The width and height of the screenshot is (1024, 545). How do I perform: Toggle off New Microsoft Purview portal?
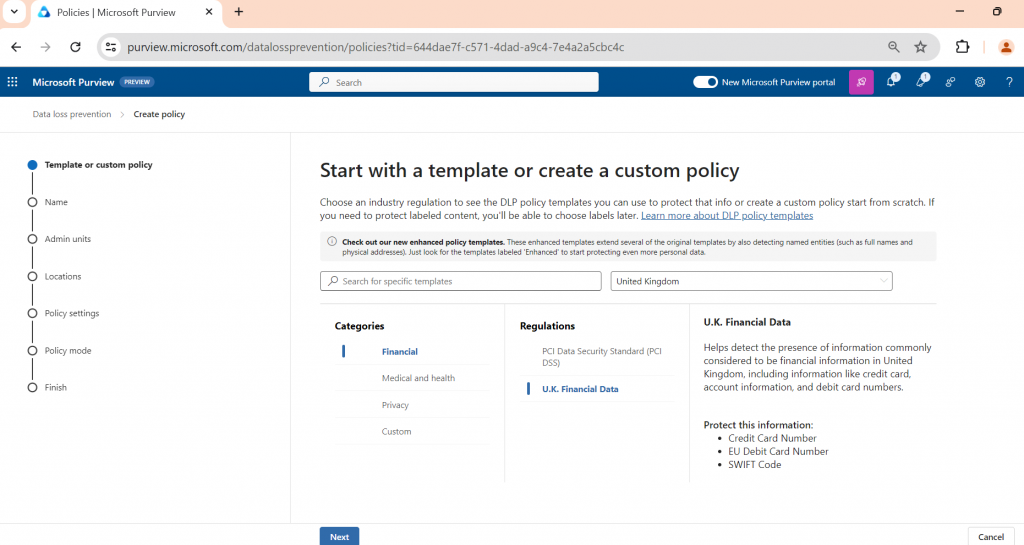[705, 82]
